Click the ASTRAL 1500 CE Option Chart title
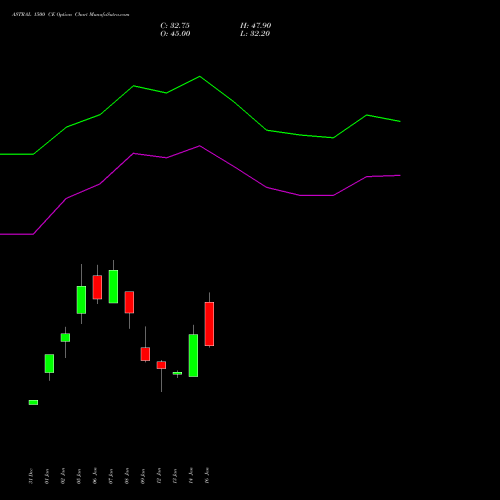Screen dimensions: 500x500 pyautogui.click(x=70, y=15)
